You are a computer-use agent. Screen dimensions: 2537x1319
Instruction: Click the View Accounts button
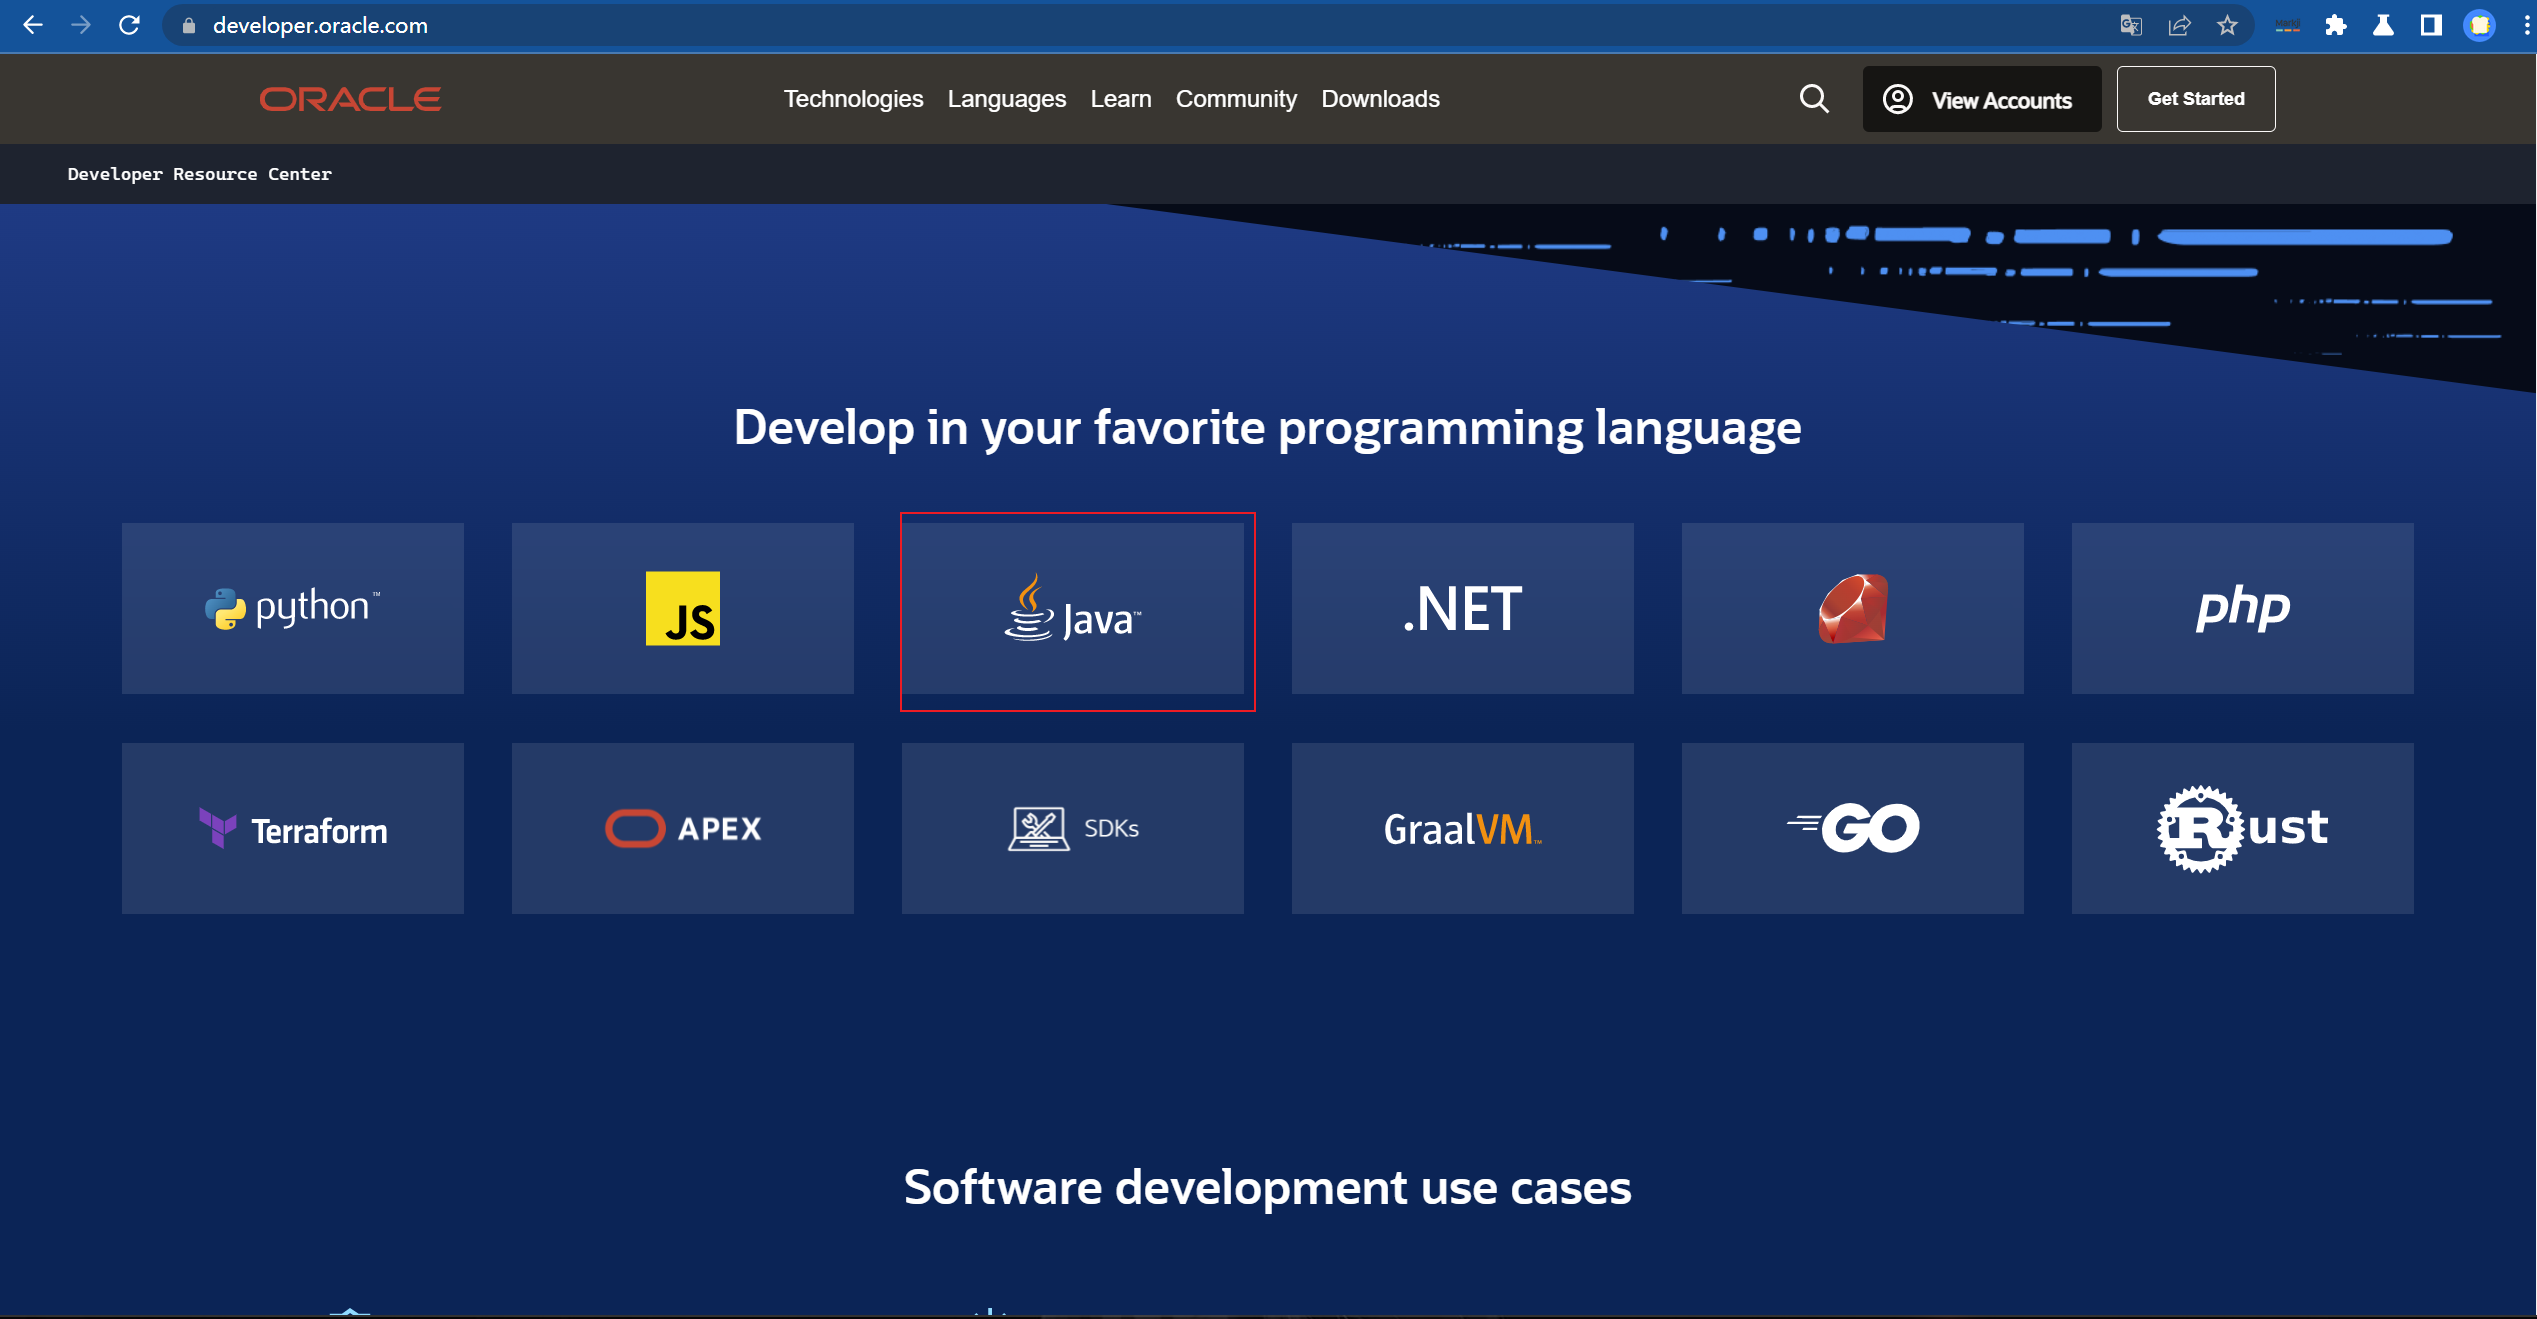[1982, 99]
